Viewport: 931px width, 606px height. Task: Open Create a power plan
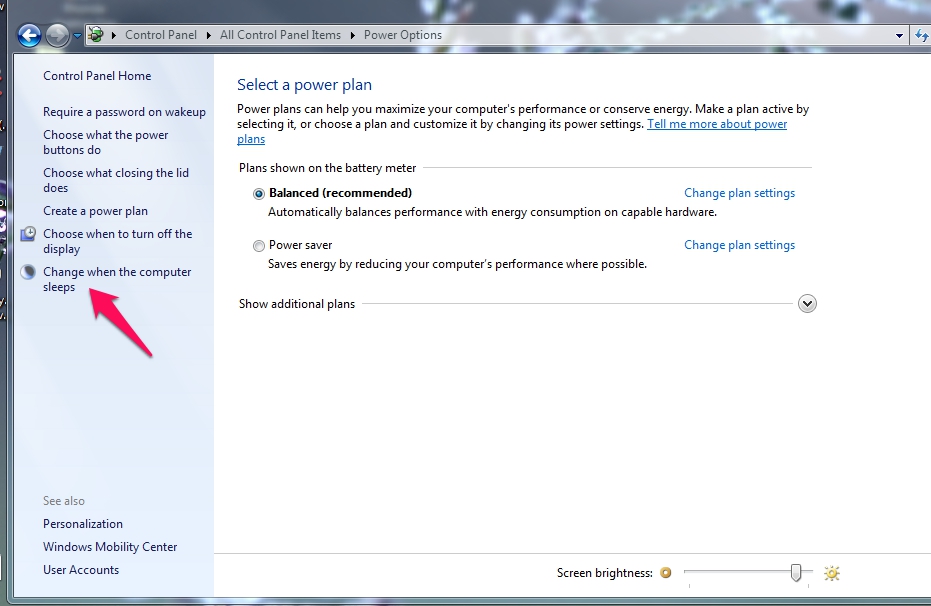coord(95,211)
